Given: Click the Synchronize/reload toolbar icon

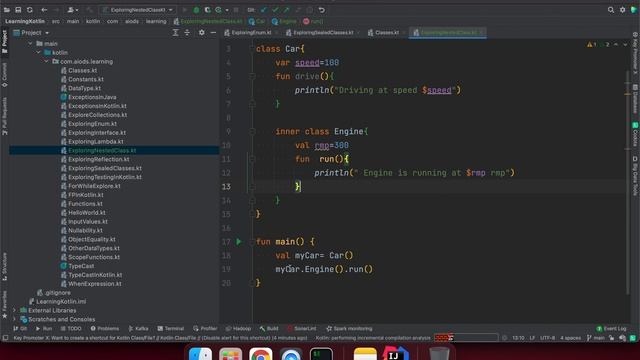Looking at the screenshot, I should click(x=30, y=10).
